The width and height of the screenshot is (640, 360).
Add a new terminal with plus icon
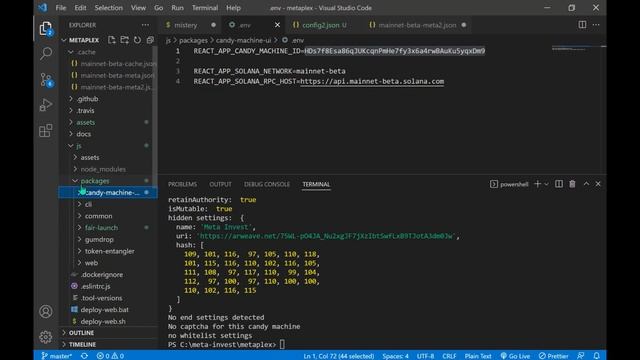pyautogui.click(x=537, y=184)
